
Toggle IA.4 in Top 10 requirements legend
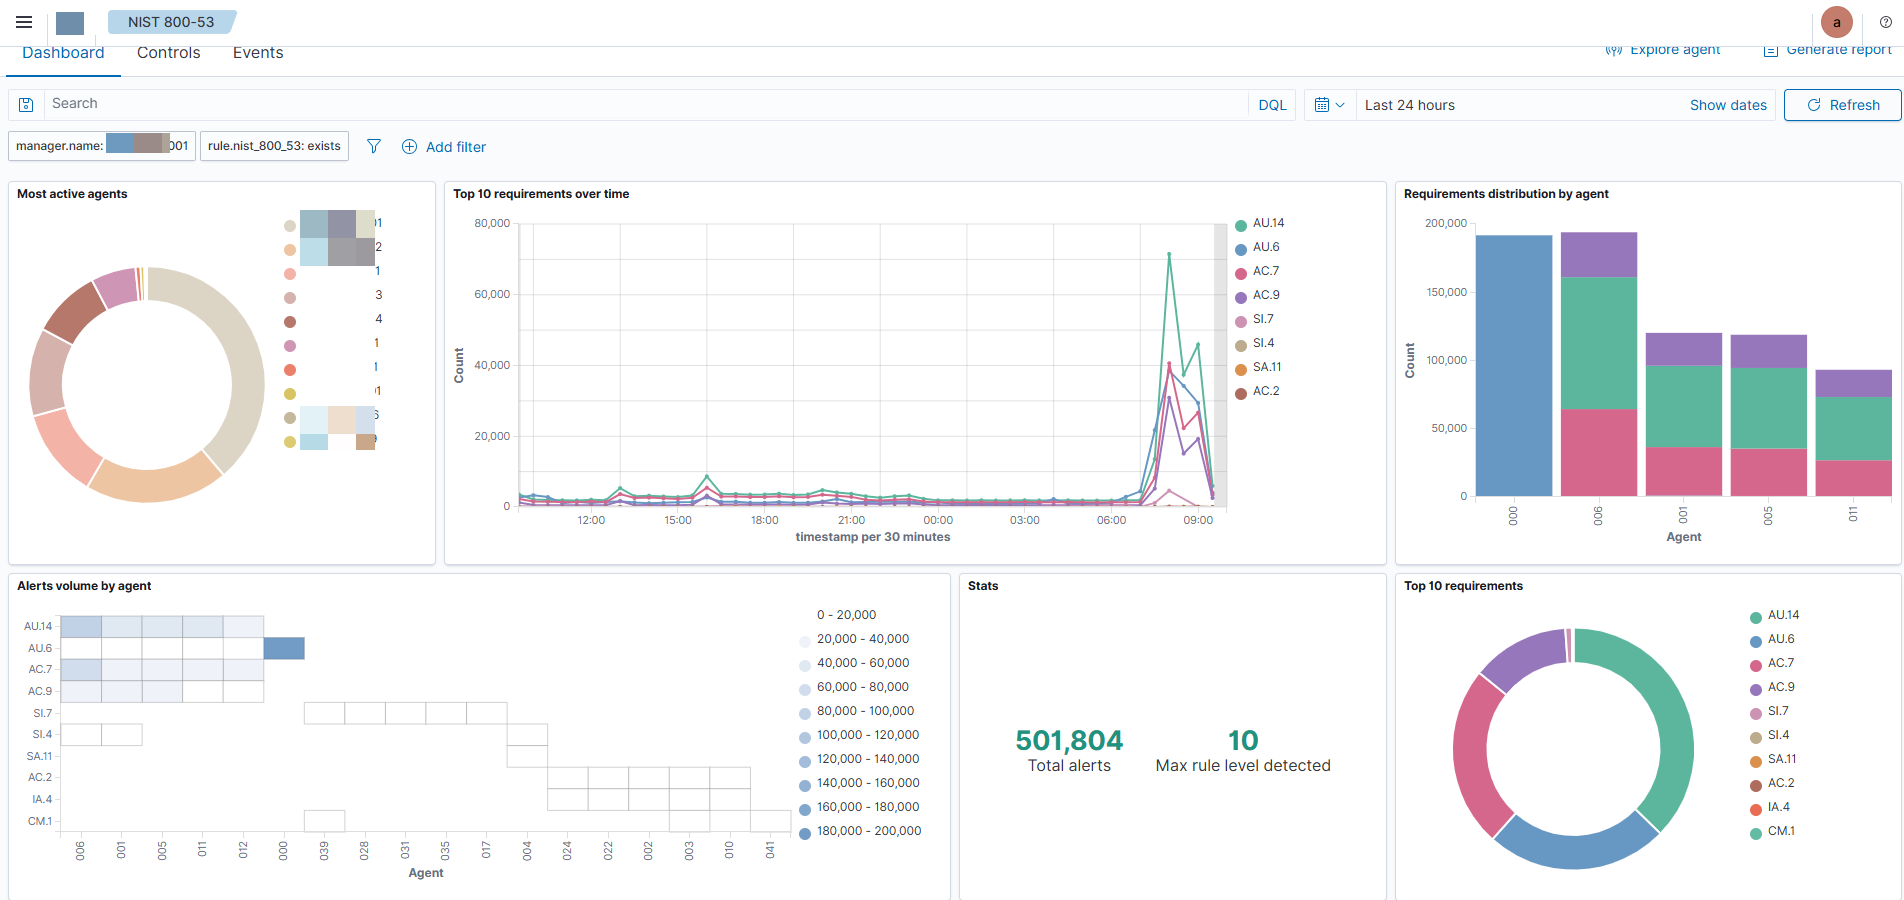point(1778,808)
